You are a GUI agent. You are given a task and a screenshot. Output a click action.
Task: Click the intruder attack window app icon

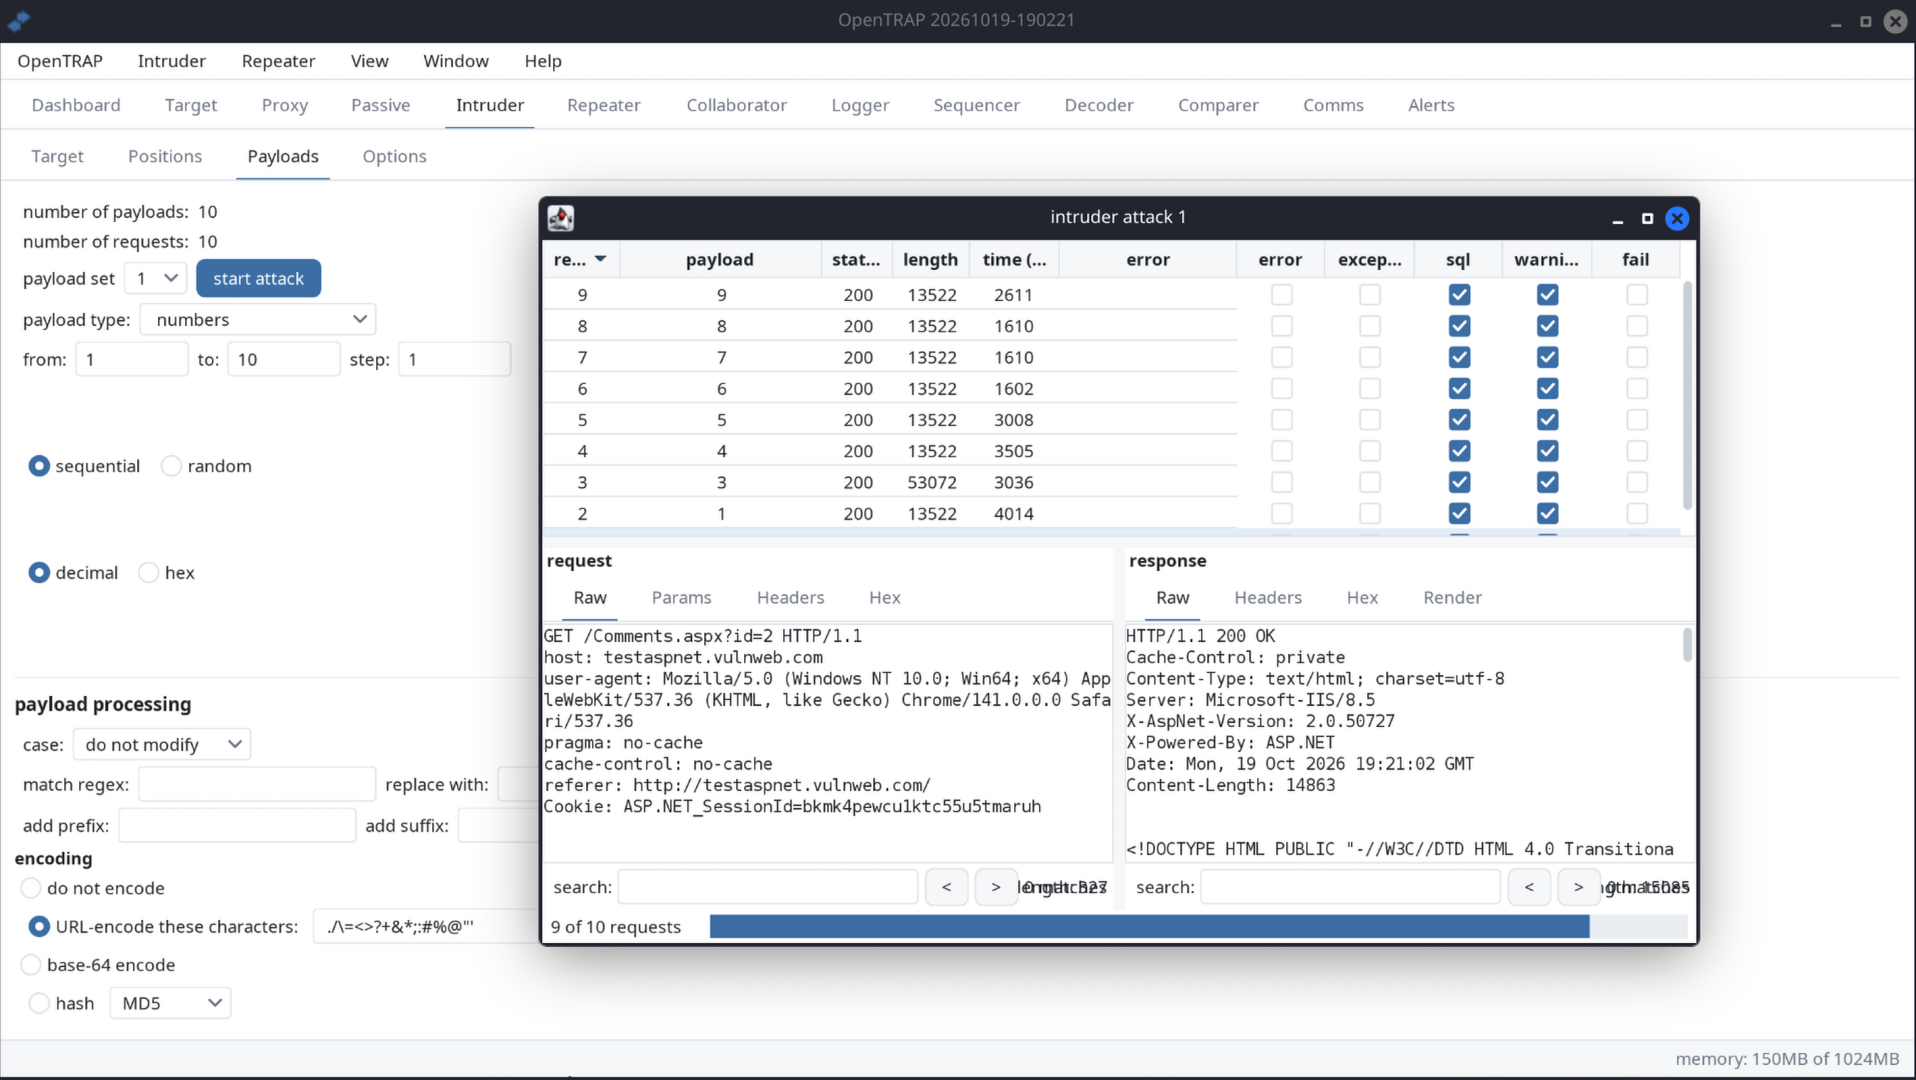[x=561, y=218]
